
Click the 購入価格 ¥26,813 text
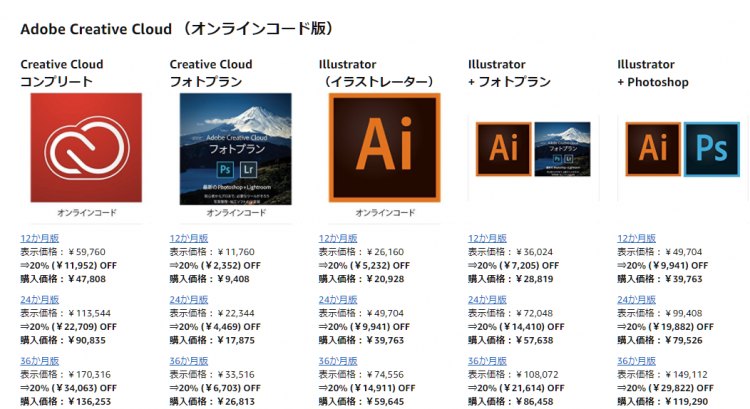[x=212, y=401]
